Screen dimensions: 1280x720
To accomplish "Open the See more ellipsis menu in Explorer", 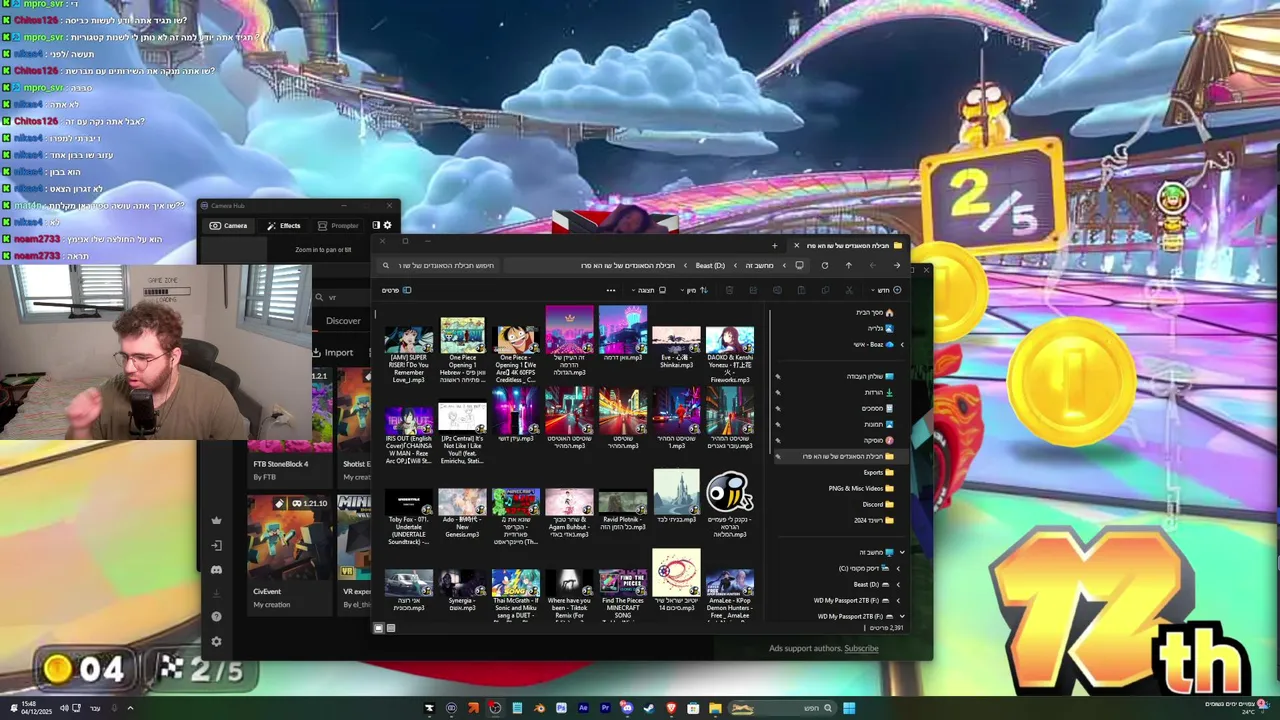I will pyautogui.click(x=610, y=290).
